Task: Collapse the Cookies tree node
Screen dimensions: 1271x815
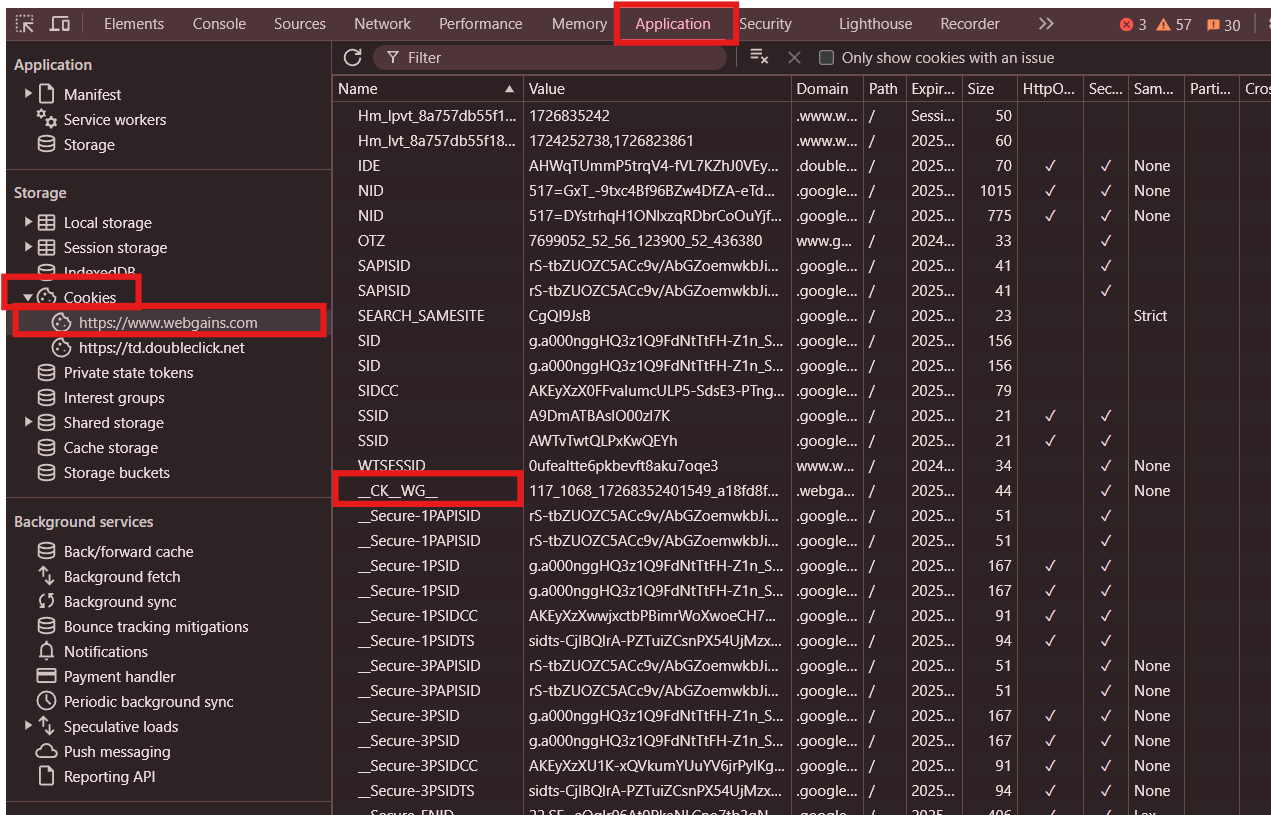Action: tap(29, 297)
